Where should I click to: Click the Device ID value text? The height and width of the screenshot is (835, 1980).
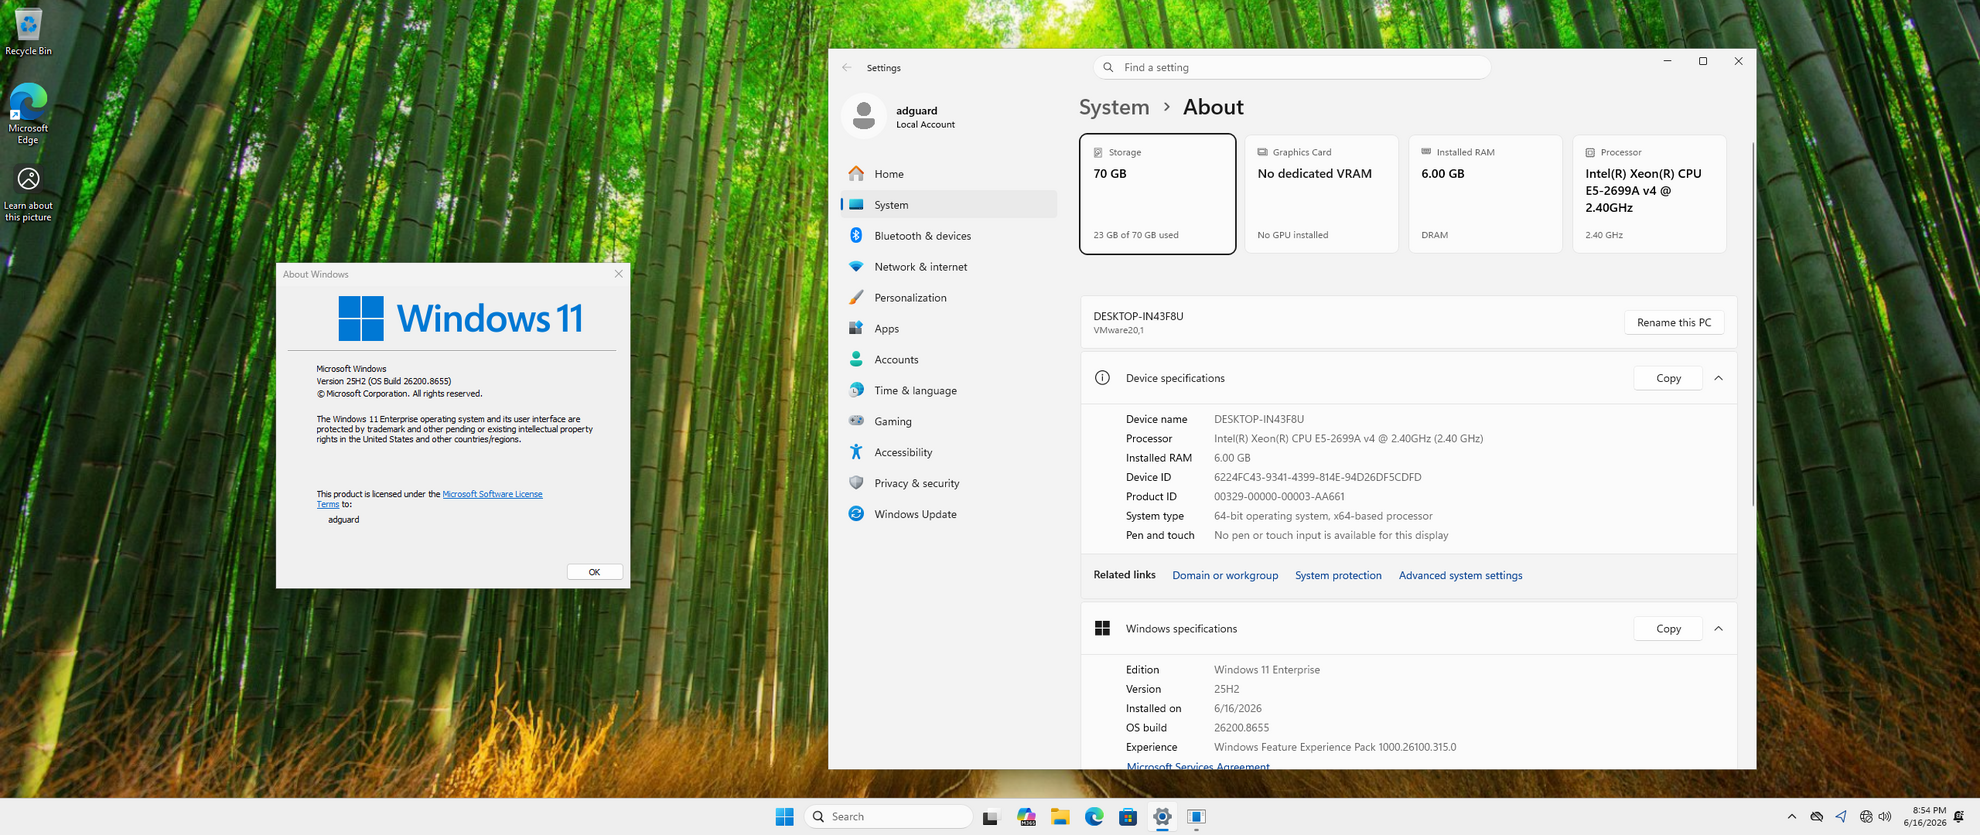click(x=1317, y=478)
